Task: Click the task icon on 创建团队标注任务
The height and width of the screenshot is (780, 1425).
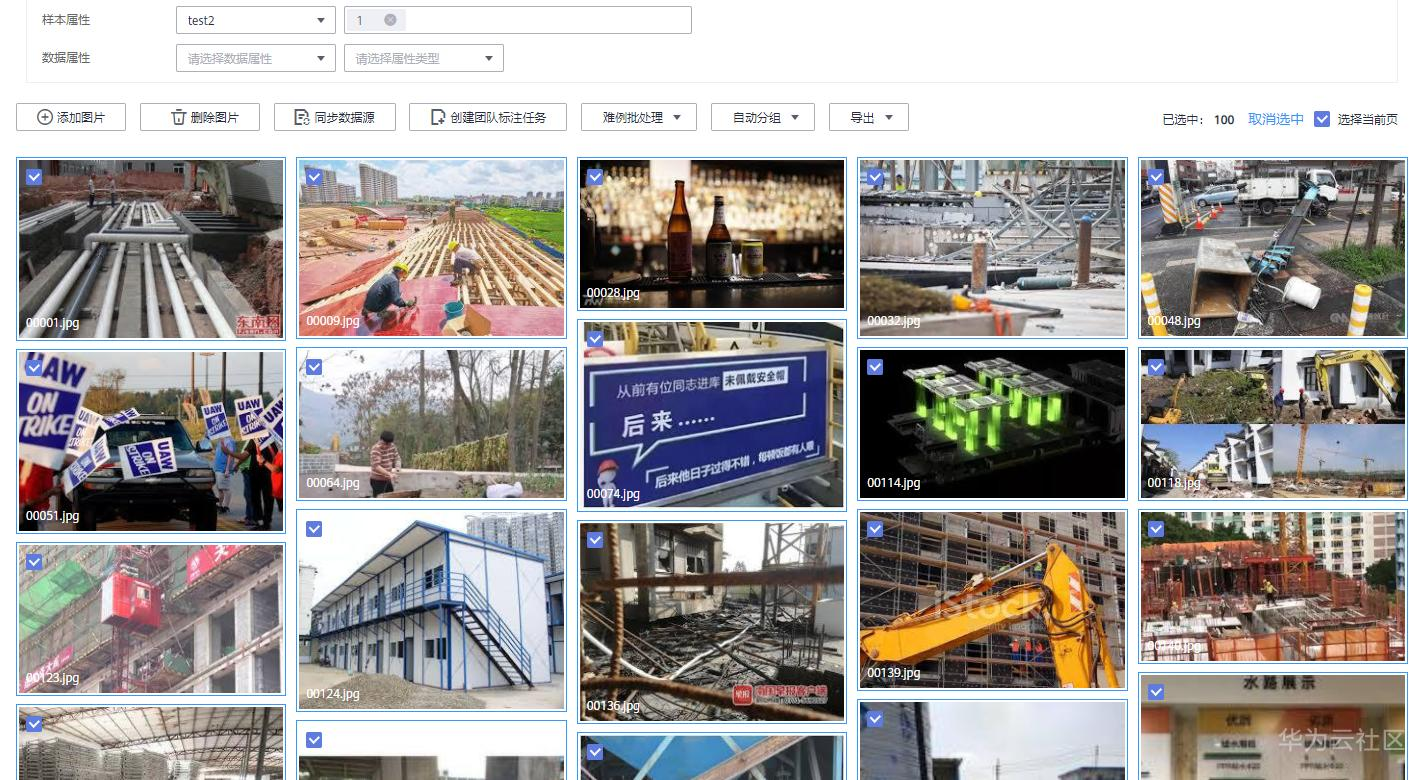Action: point(437,117)
